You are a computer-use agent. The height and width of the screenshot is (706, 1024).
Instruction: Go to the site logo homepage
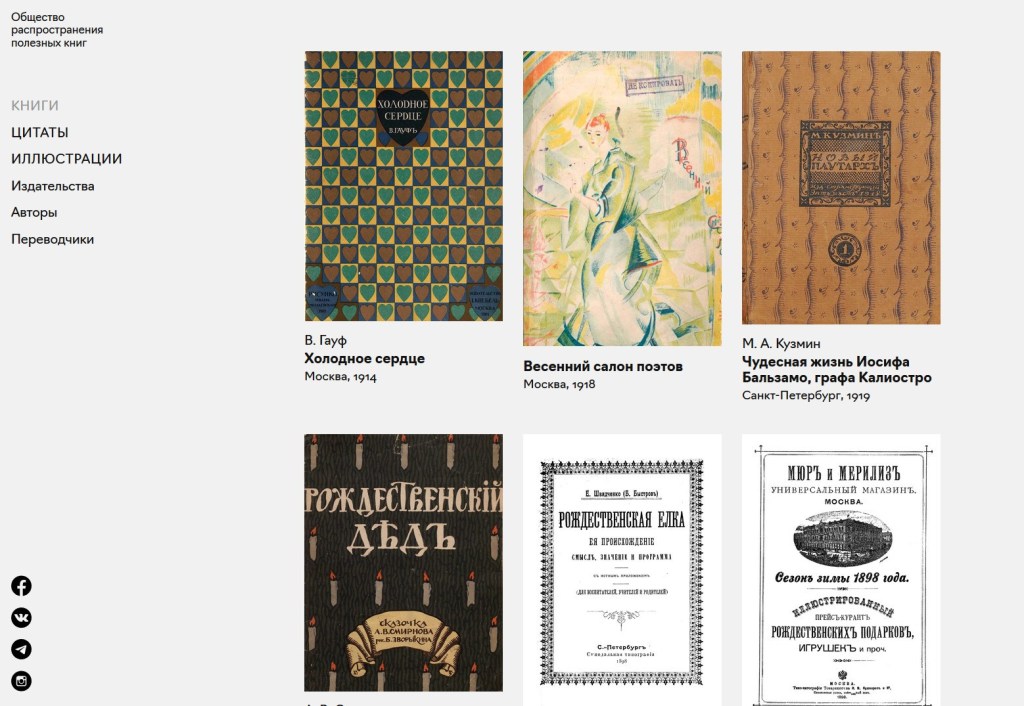click(x=57, y=30)
